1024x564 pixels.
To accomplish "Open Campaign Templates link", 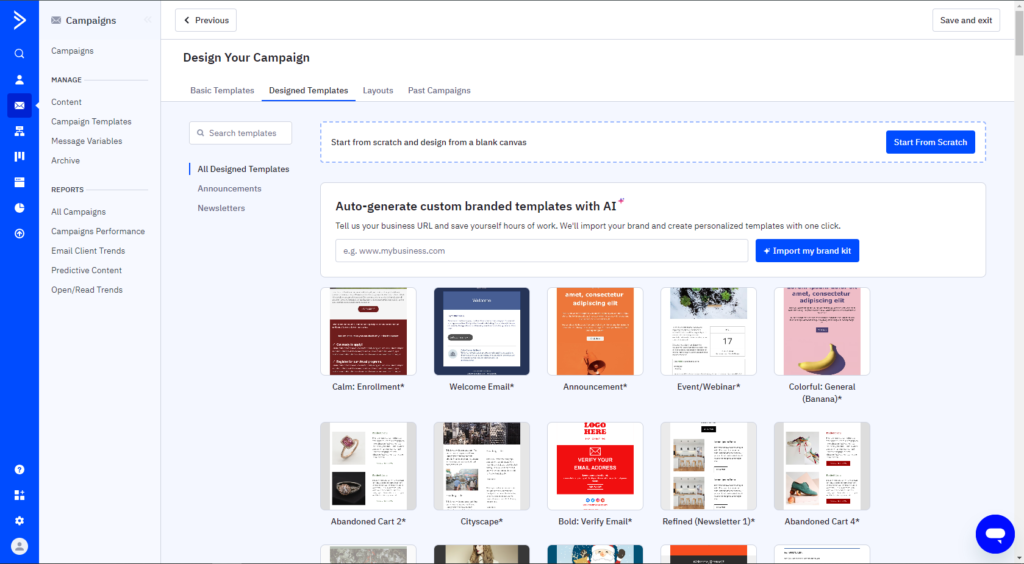I will click(x=91, y=121).
